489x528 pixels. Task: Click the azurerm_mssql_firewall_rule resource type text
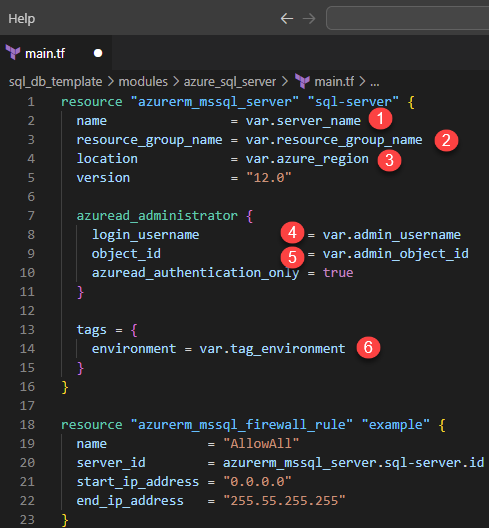click(241, 425)
